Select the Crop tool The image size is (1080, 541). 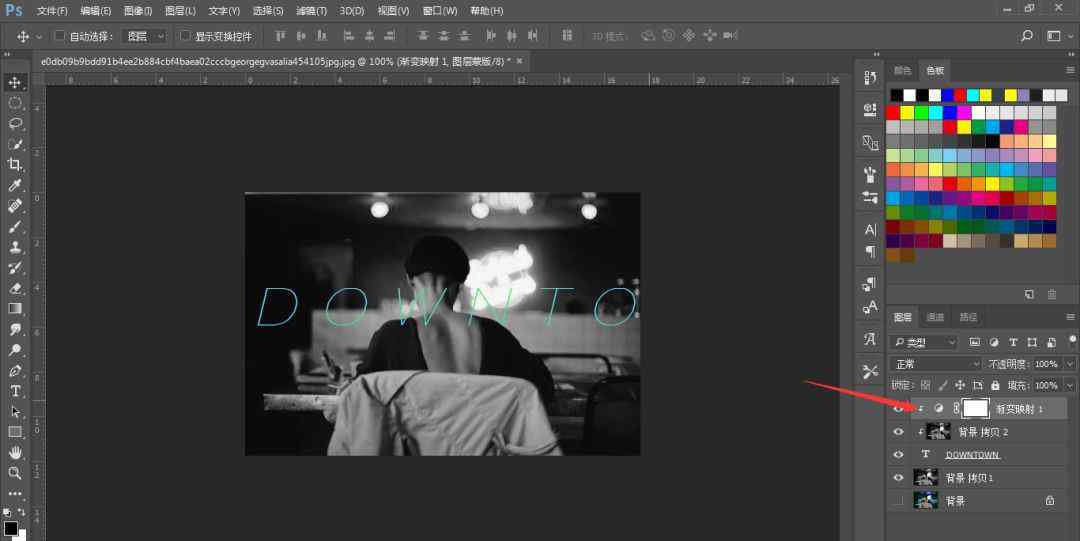[14, 165]
